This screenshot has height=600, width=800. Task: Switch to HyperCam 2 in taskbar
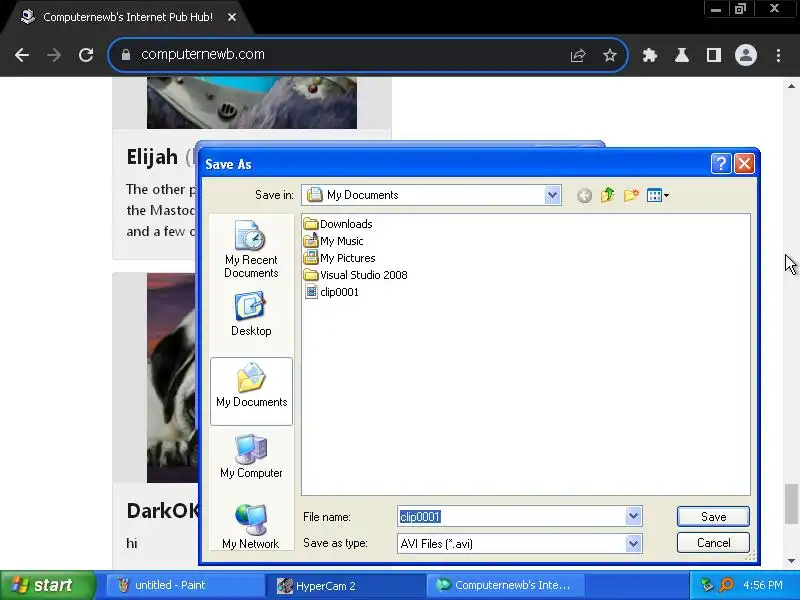[345, 585]
